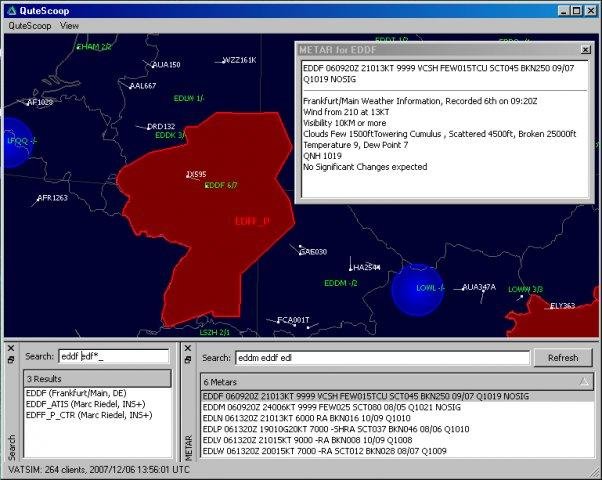The image size is (602, 480).
Task: Click the QuteScoop title bar app icon
Action: 12,10
